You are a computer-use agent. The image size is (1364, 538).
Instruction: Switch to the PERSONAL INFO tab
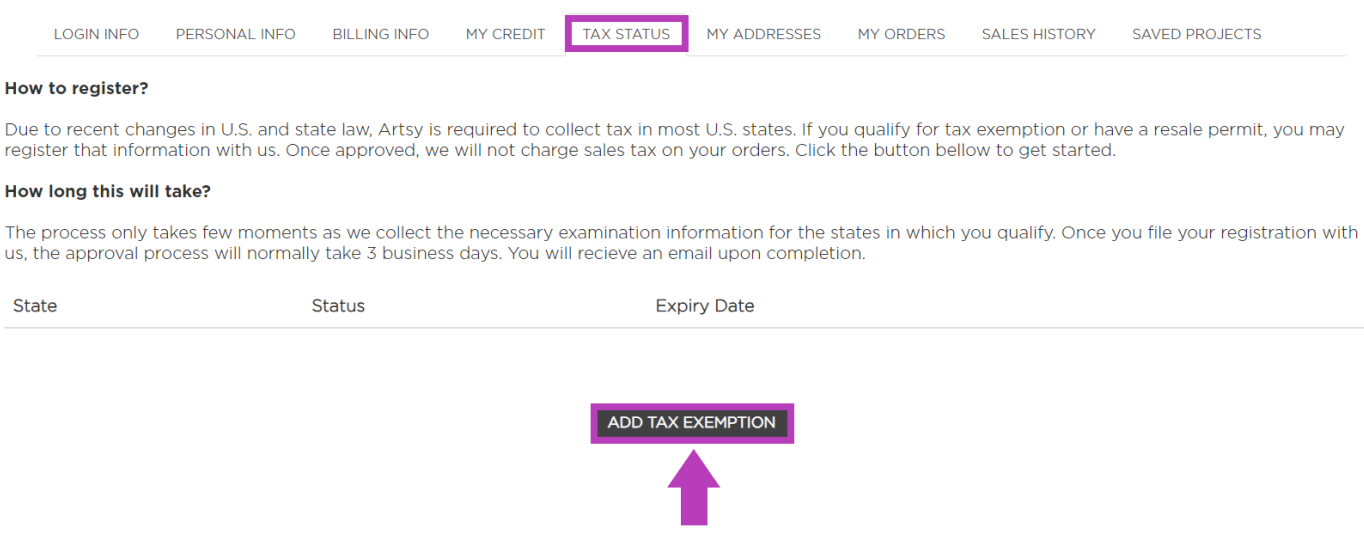235,34
